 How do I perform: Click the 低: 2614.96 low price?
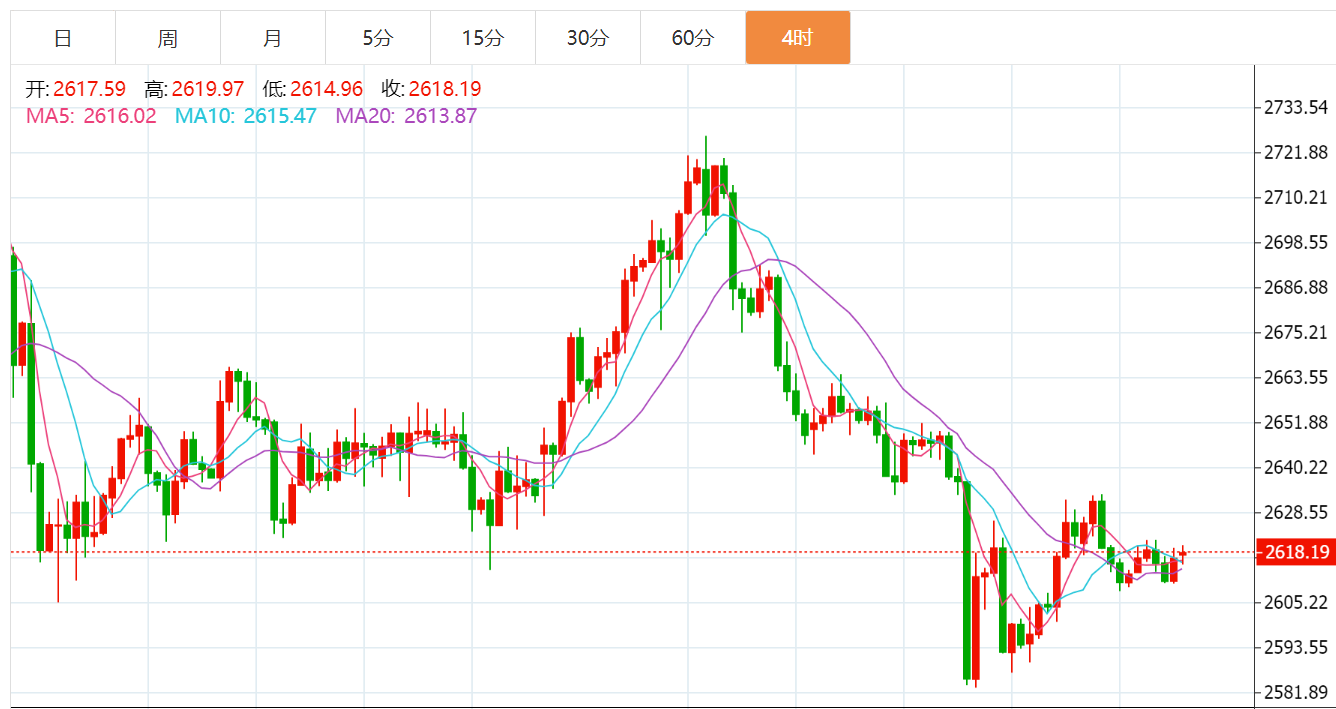point(313,89)
